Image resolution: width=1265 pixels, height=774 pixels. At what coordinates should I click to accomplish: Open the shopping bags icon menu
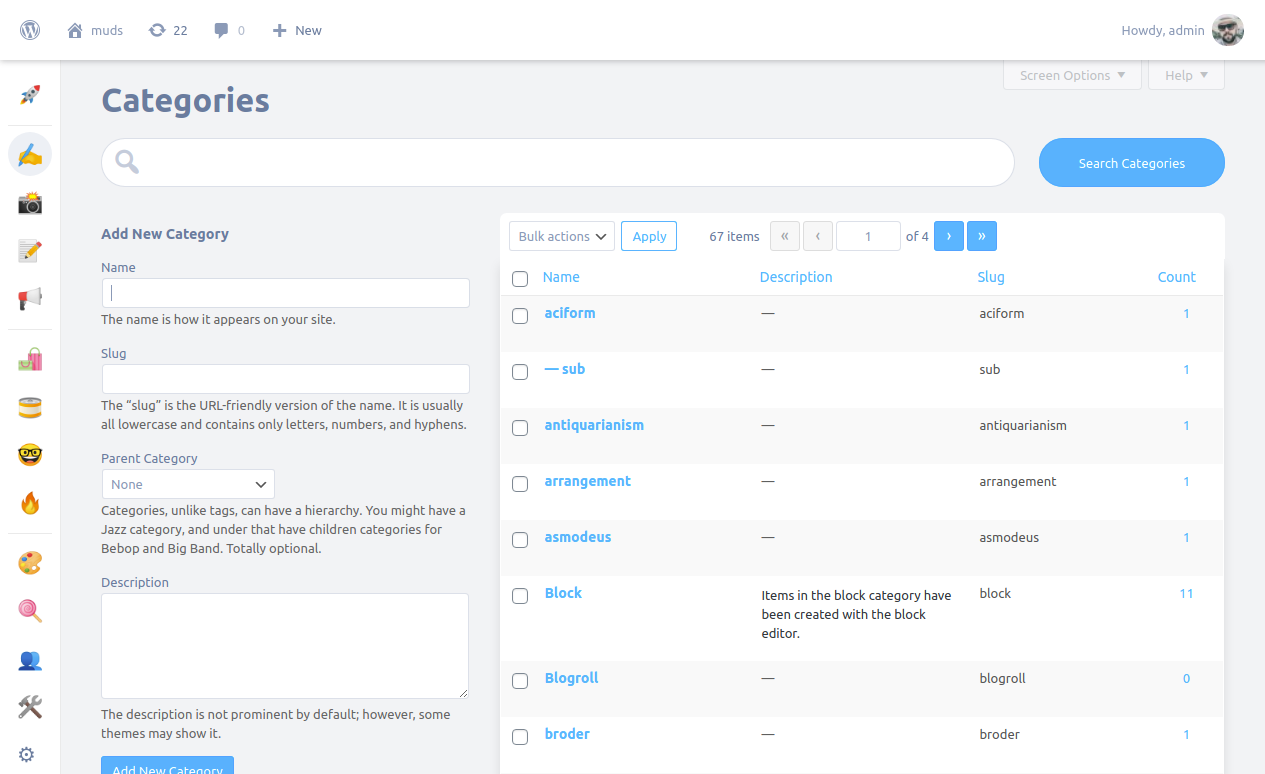pos(30,360)
